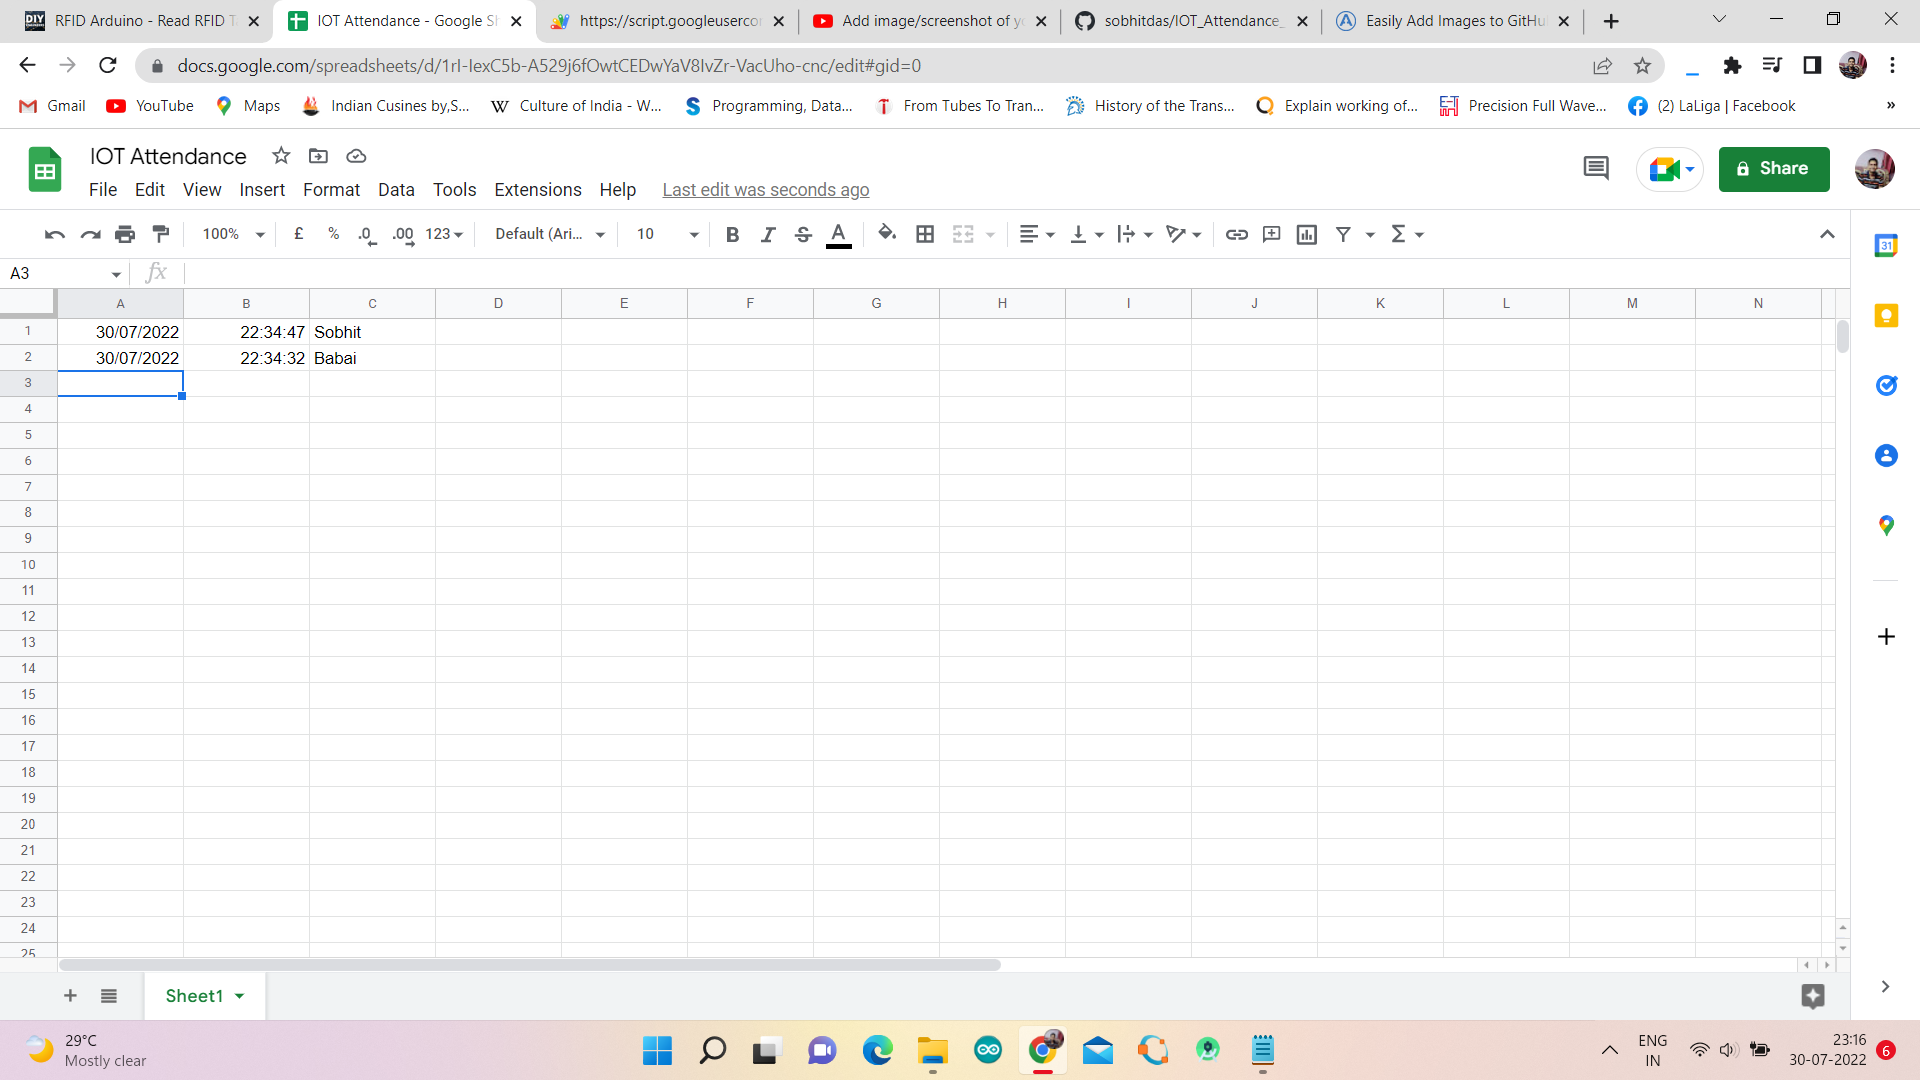Open comment history icon
1920x1080 pixels.
click(x=1596, y=168)
